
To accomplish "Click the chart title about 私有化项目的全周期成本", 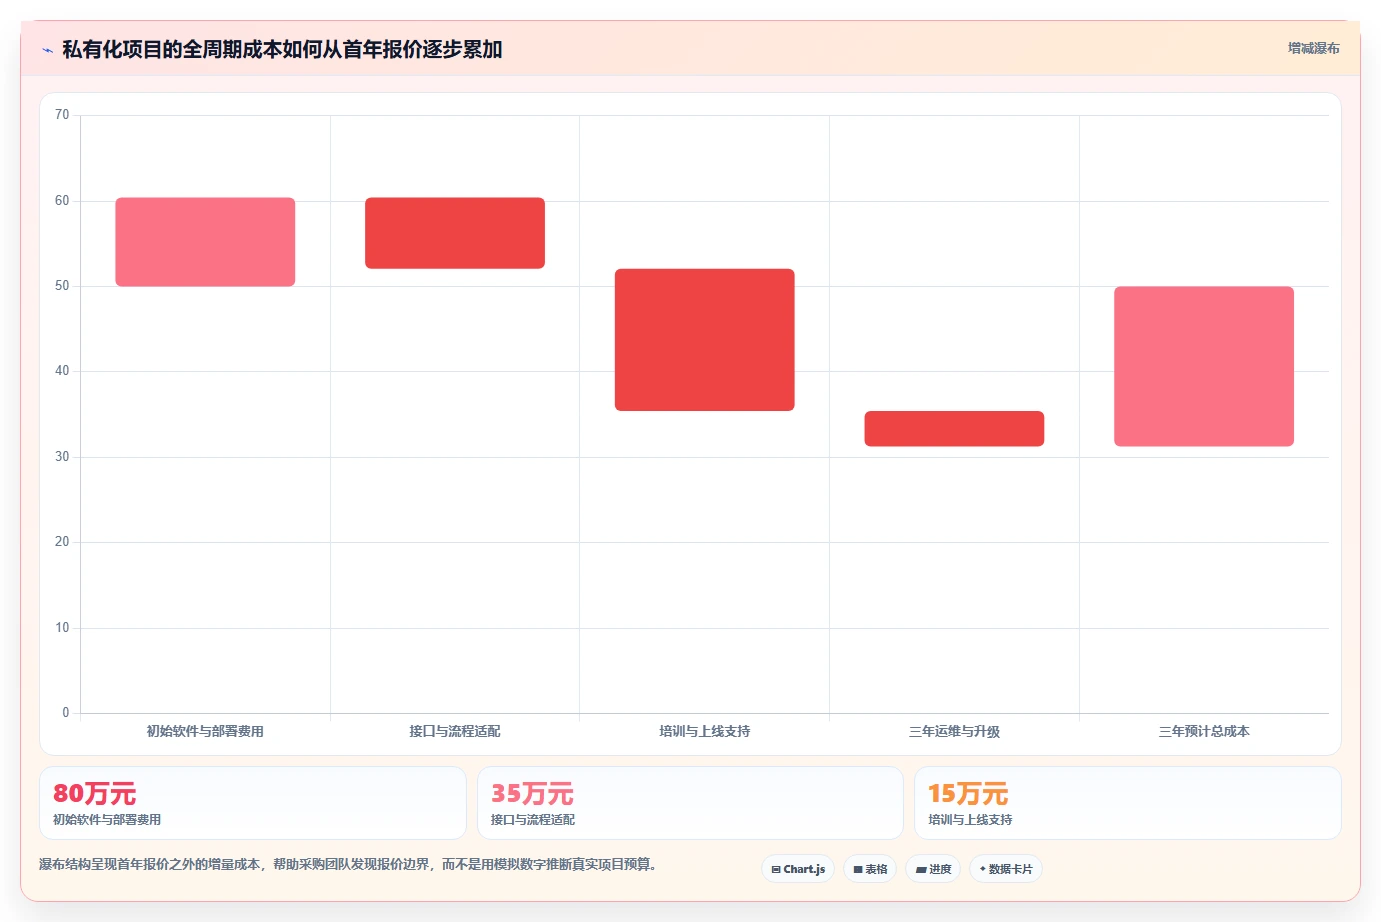I will (x=282, y=49).
